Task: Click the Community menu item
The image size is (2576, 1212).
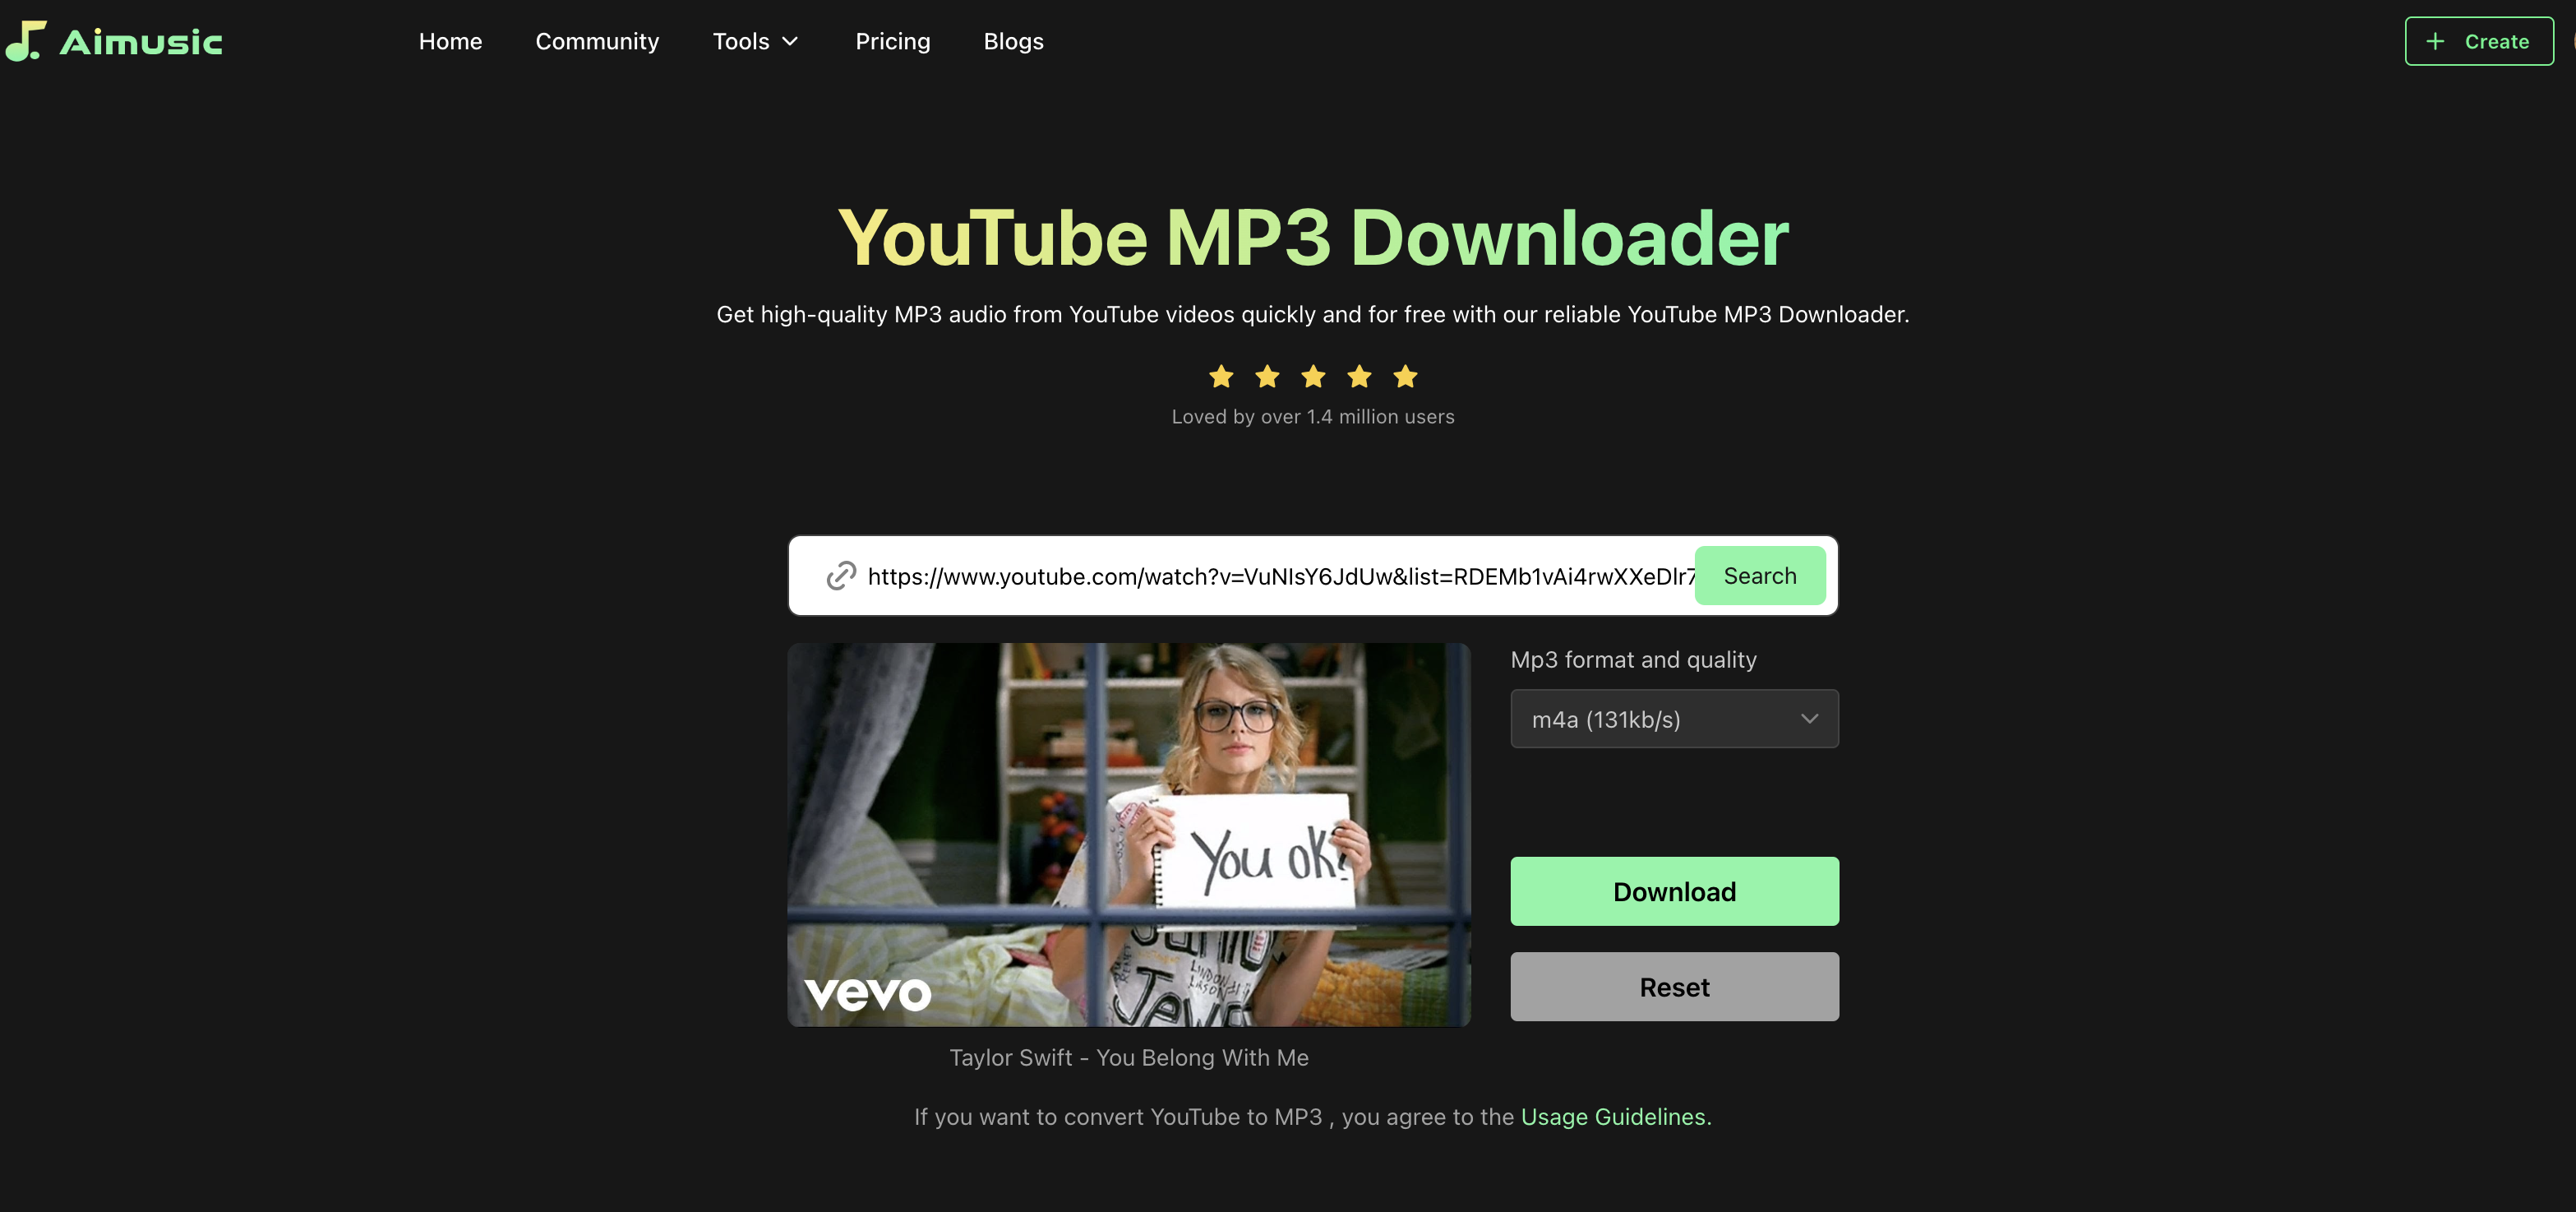Action: pos(597,39)
